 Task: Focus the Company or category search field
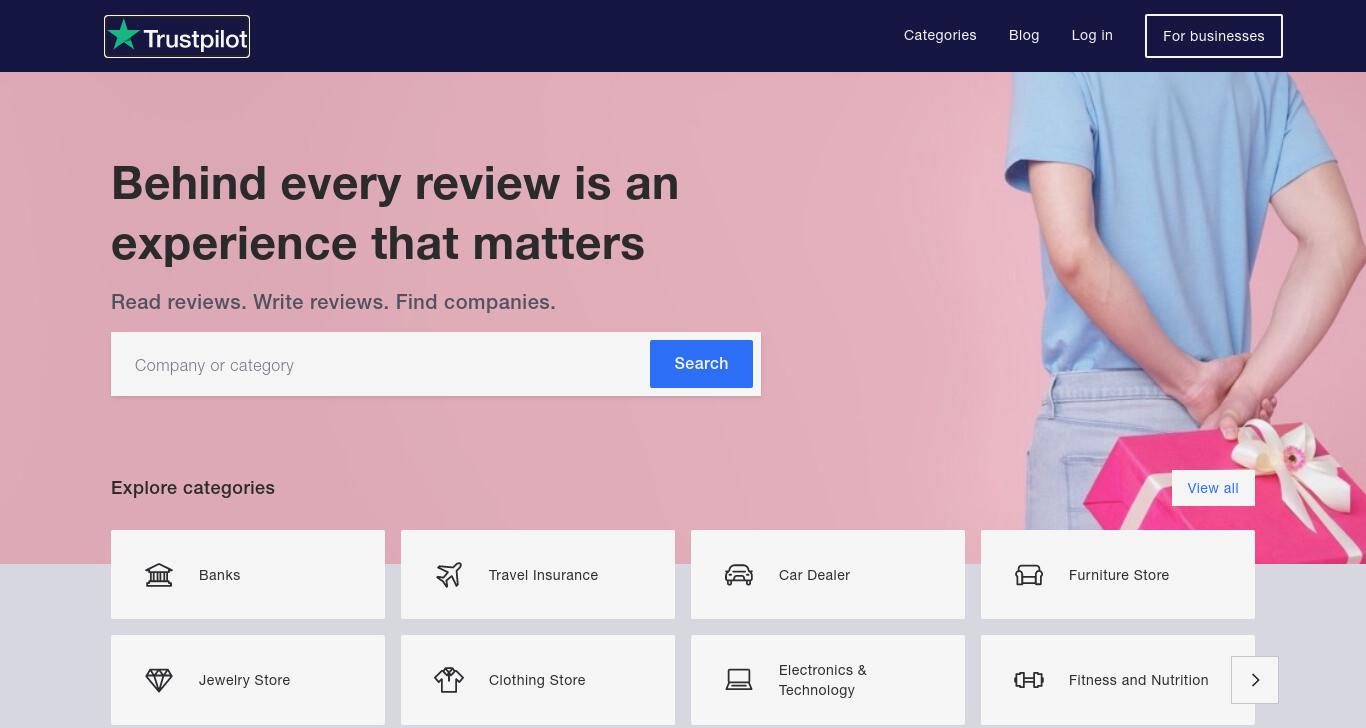381,365
